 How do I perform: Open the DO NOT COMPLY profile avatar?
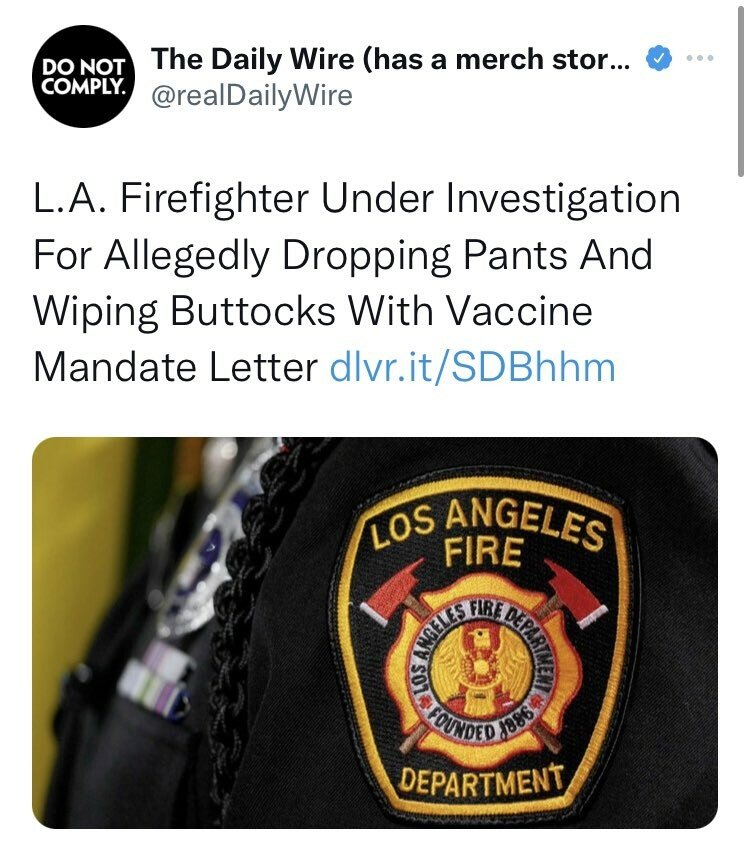tap(83, 77)
